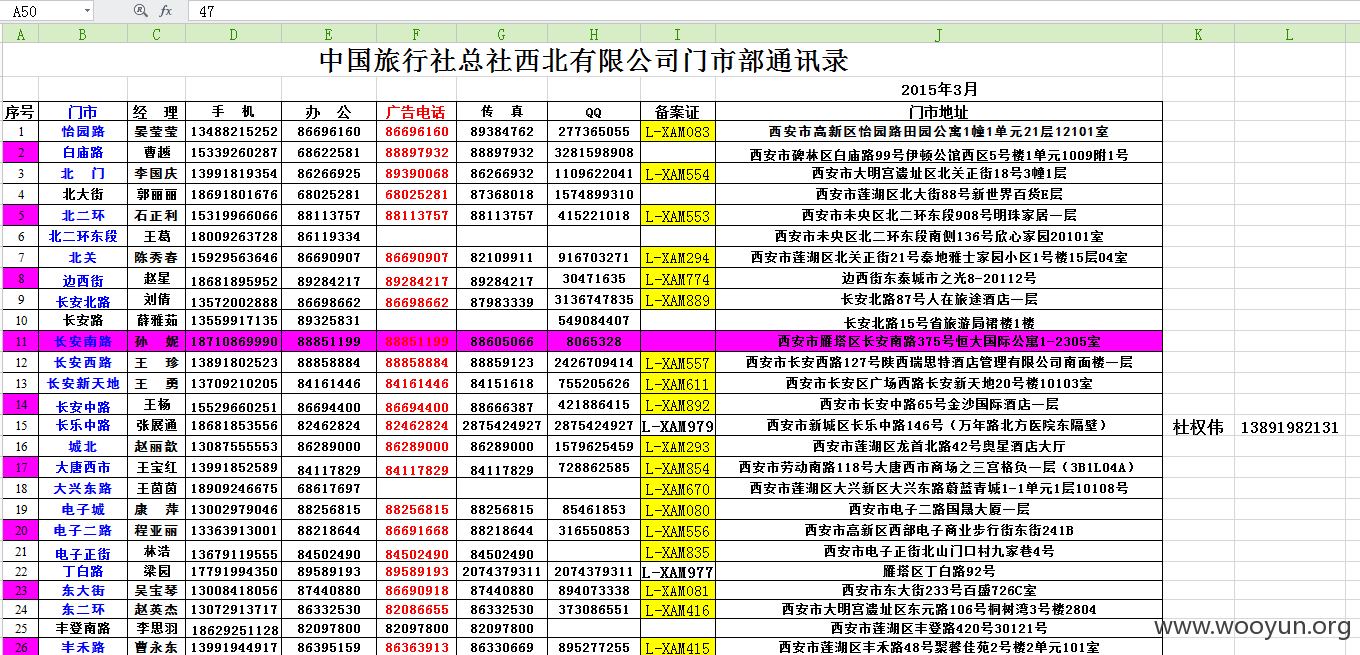The height and width of the screenshot is (655, 1360).
Task: Click the date cell 2015年3月
Action: [x=939, y=89]
